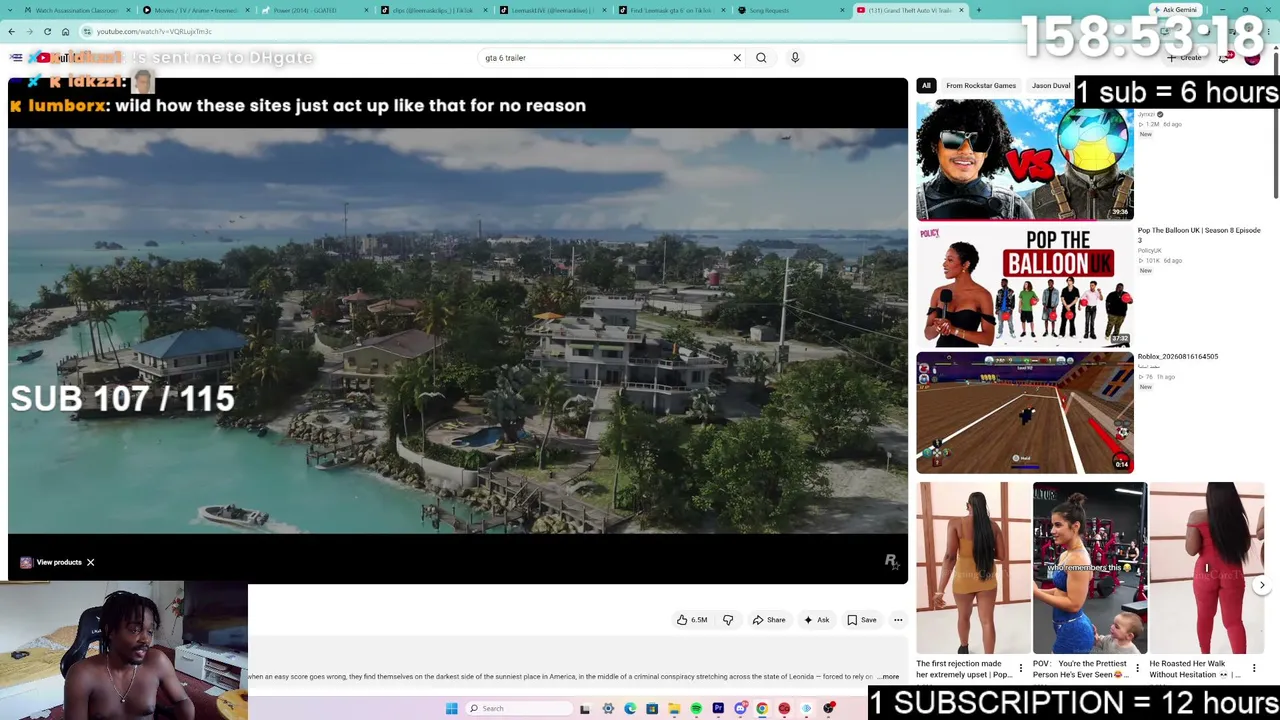Open the YouTube guide hamburger menu
The width and height of the screenshot is (1280, 720).
[x=16, y=57]
